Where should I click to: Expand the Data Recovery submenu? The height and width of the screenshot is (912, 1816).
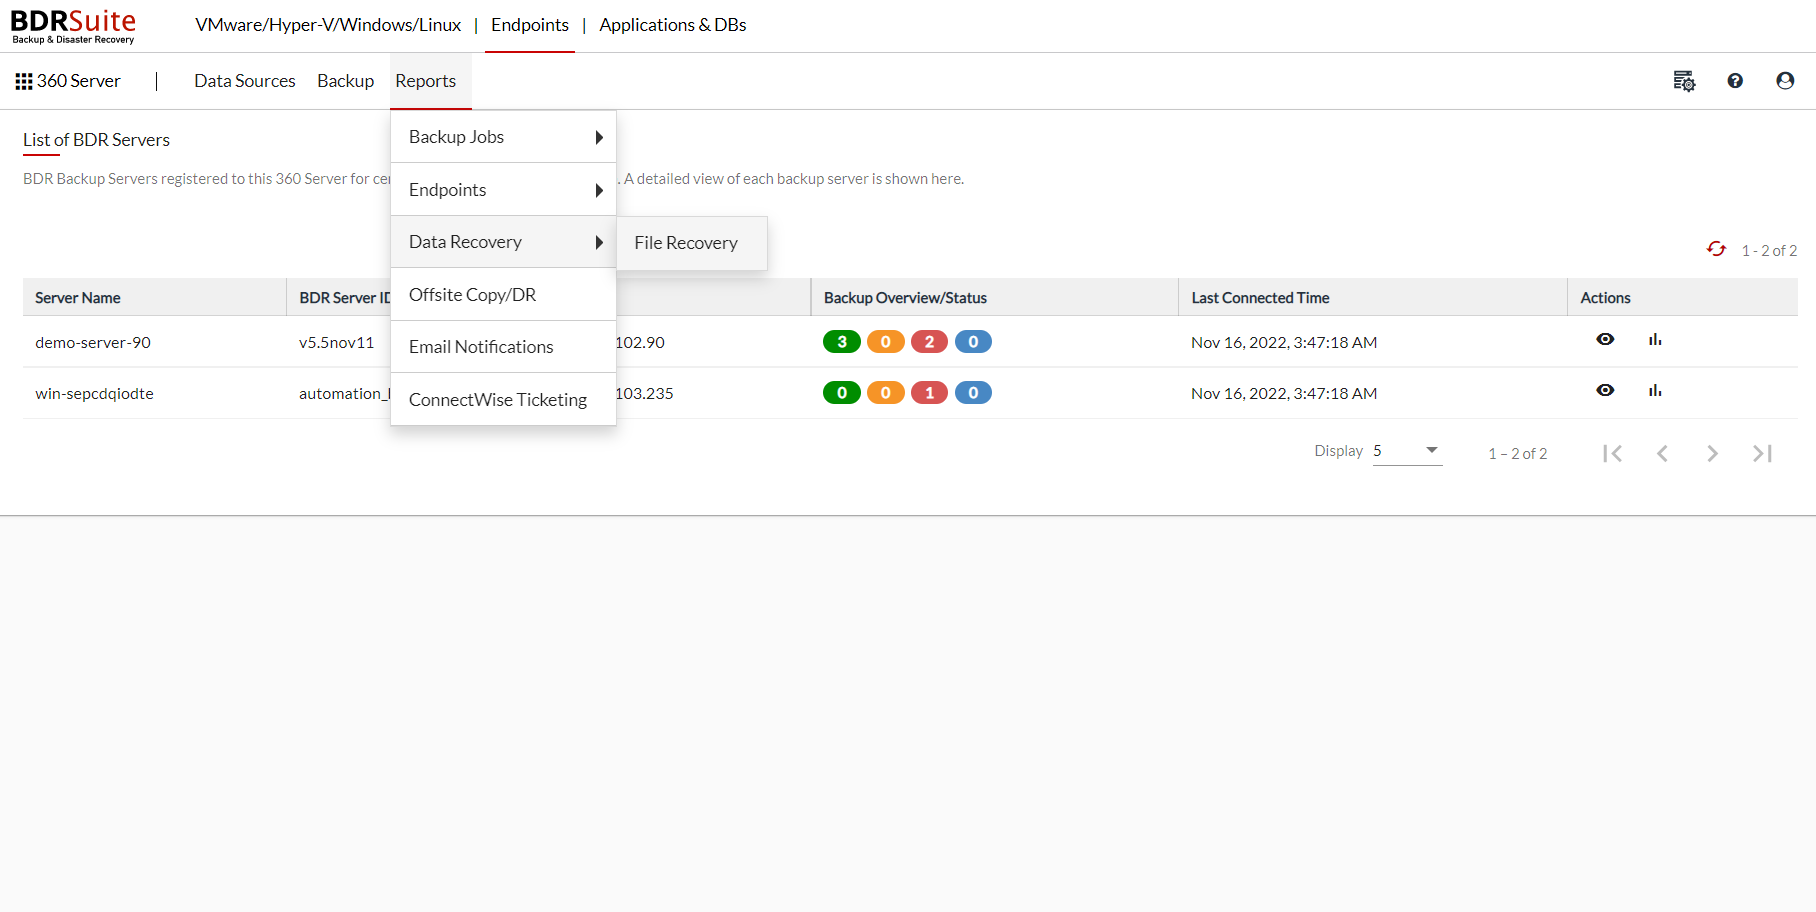pyautogui.click(x=503, y=242)
